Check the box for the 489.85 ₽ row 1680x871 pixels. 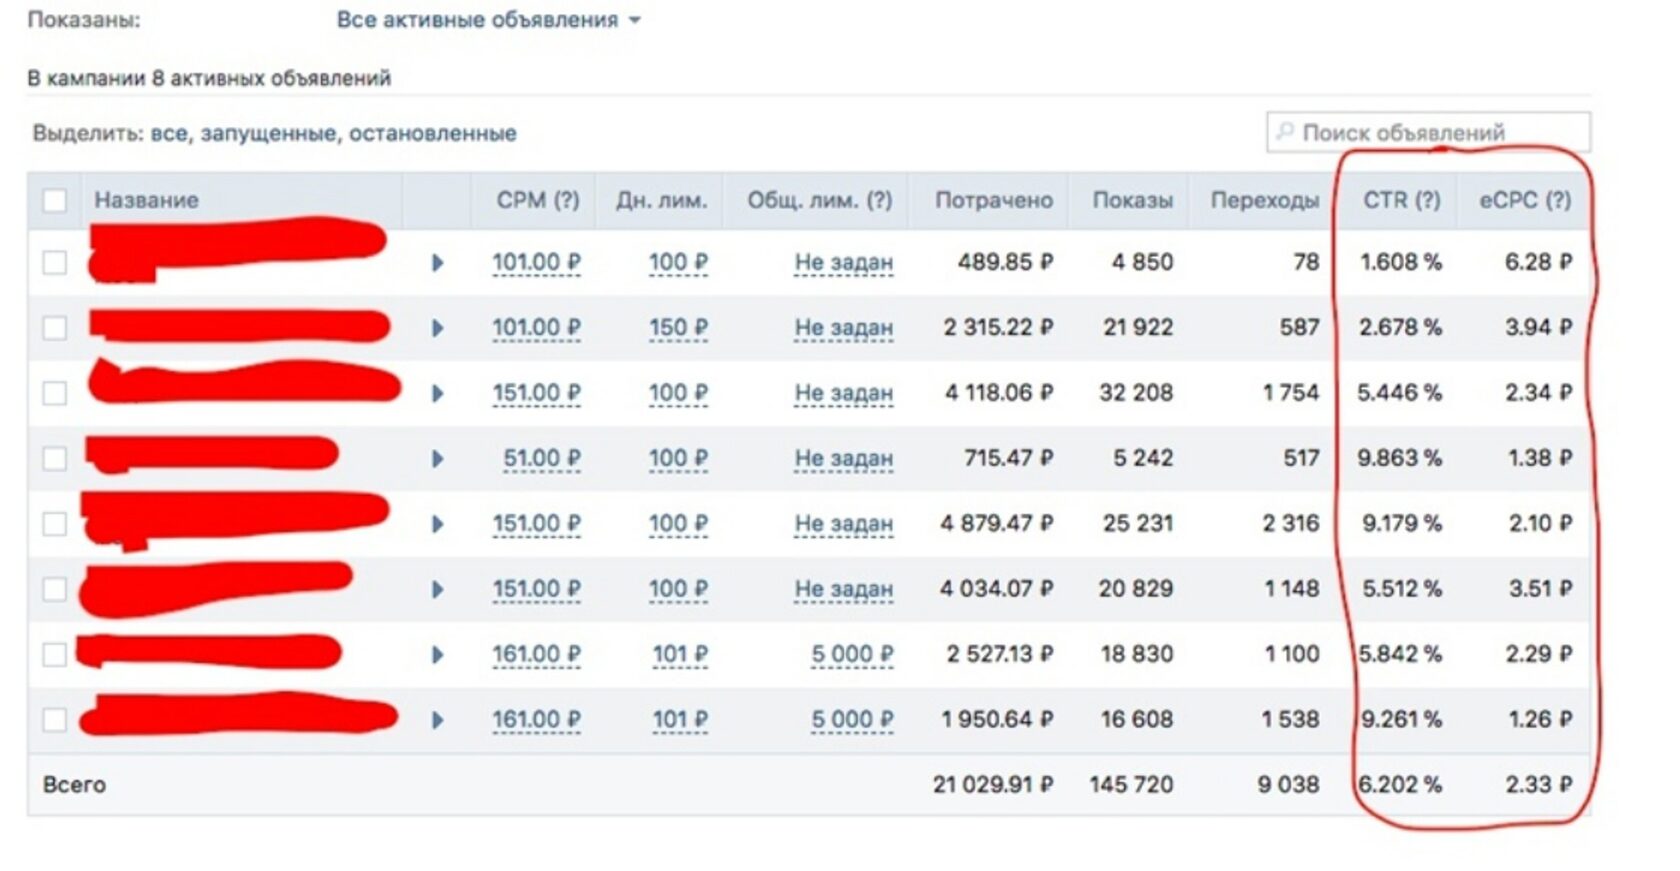55,263
